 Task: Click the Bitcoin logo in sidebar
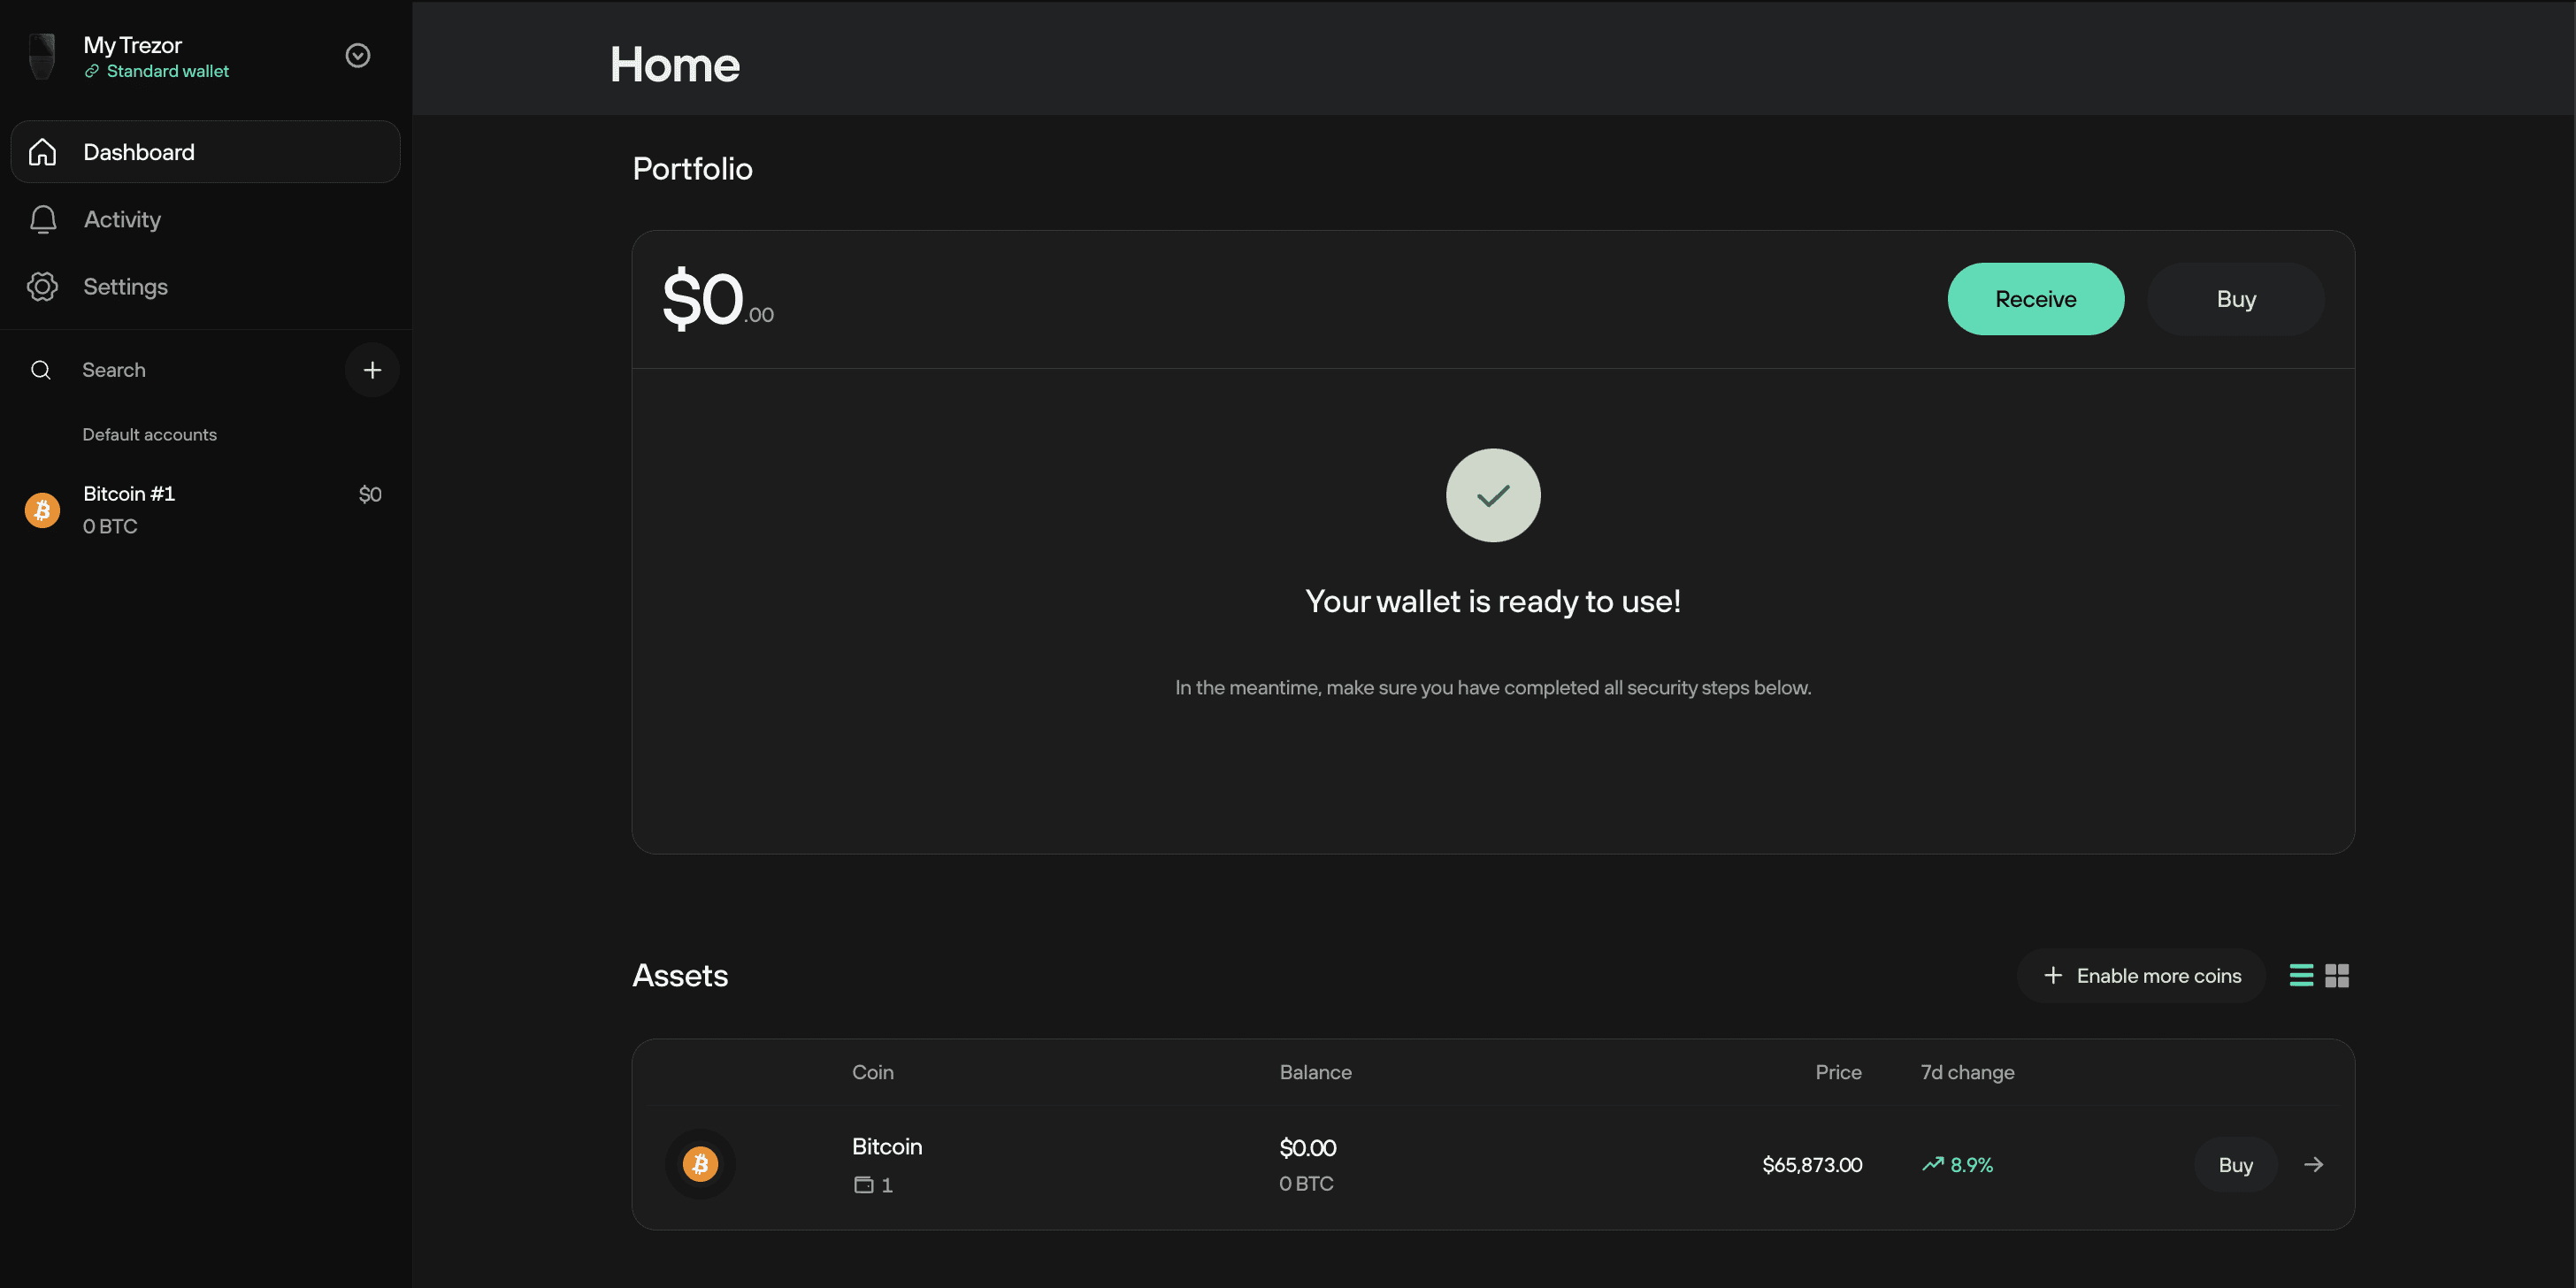[x=42, y=510]
